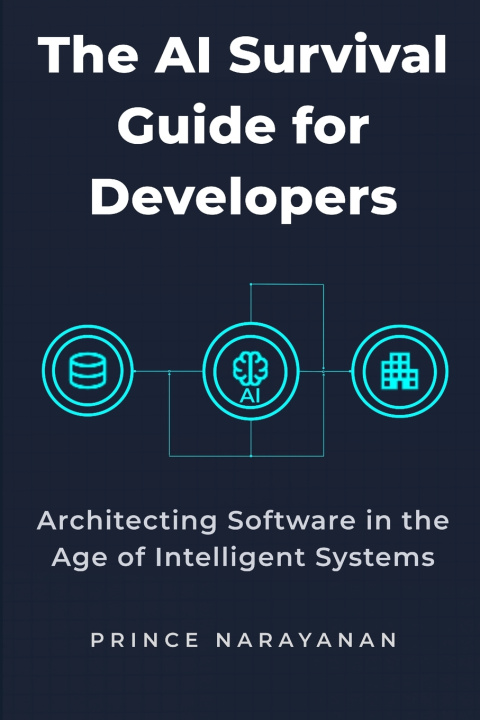
Task: Click the database cylinder icon
Action: 88,371
